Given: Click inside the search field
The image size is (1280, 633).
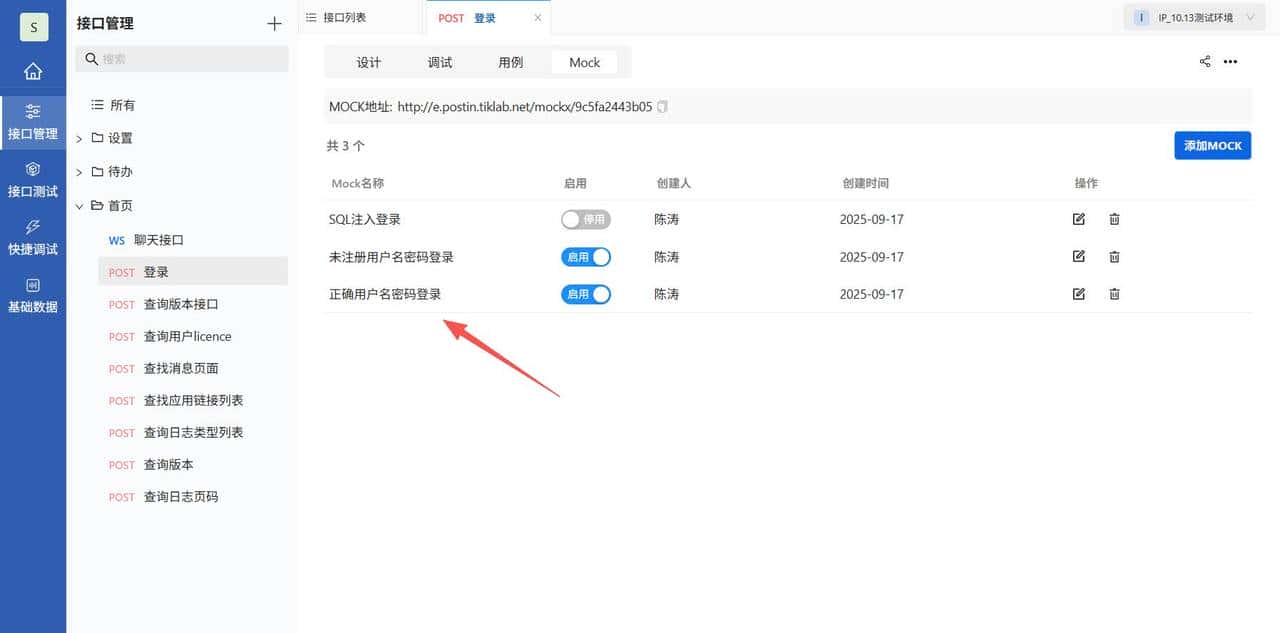Looking at the screenshot, I should 182,60.
